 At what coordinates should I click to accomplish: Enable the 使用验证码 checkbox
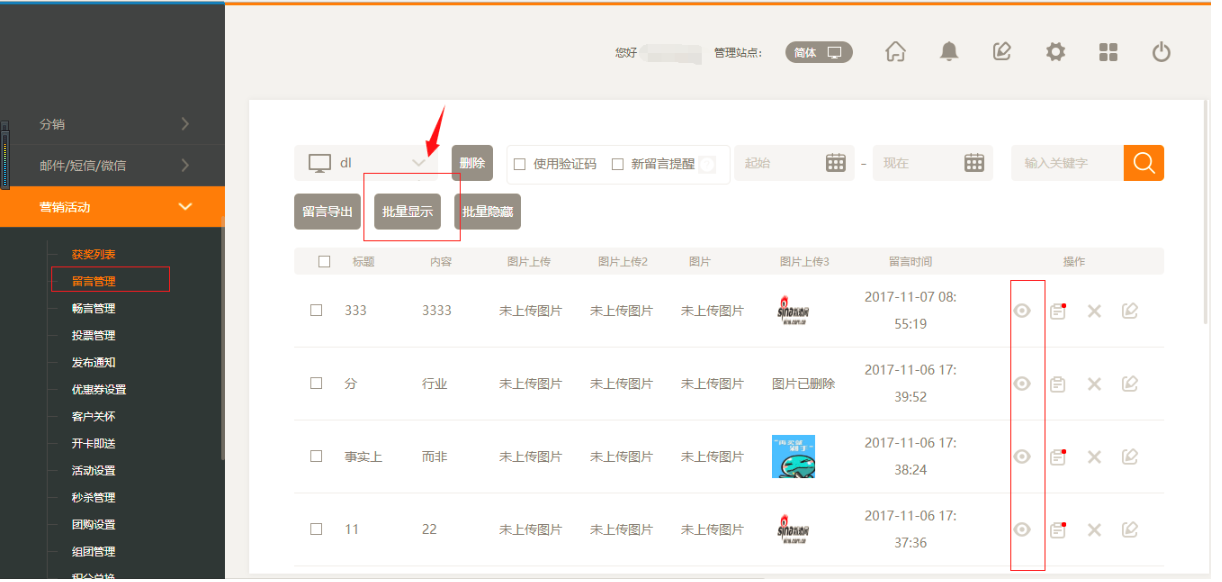pos(520,164)
